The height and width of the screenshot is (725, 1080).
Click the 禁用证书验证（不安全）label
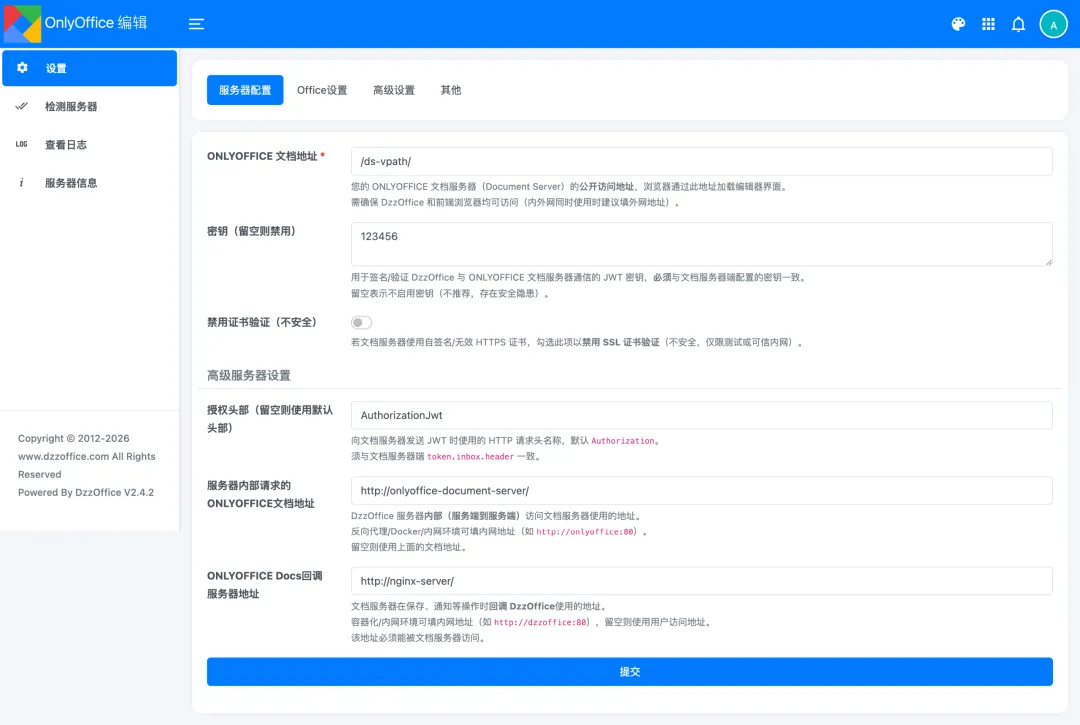(x=262, y=322)
